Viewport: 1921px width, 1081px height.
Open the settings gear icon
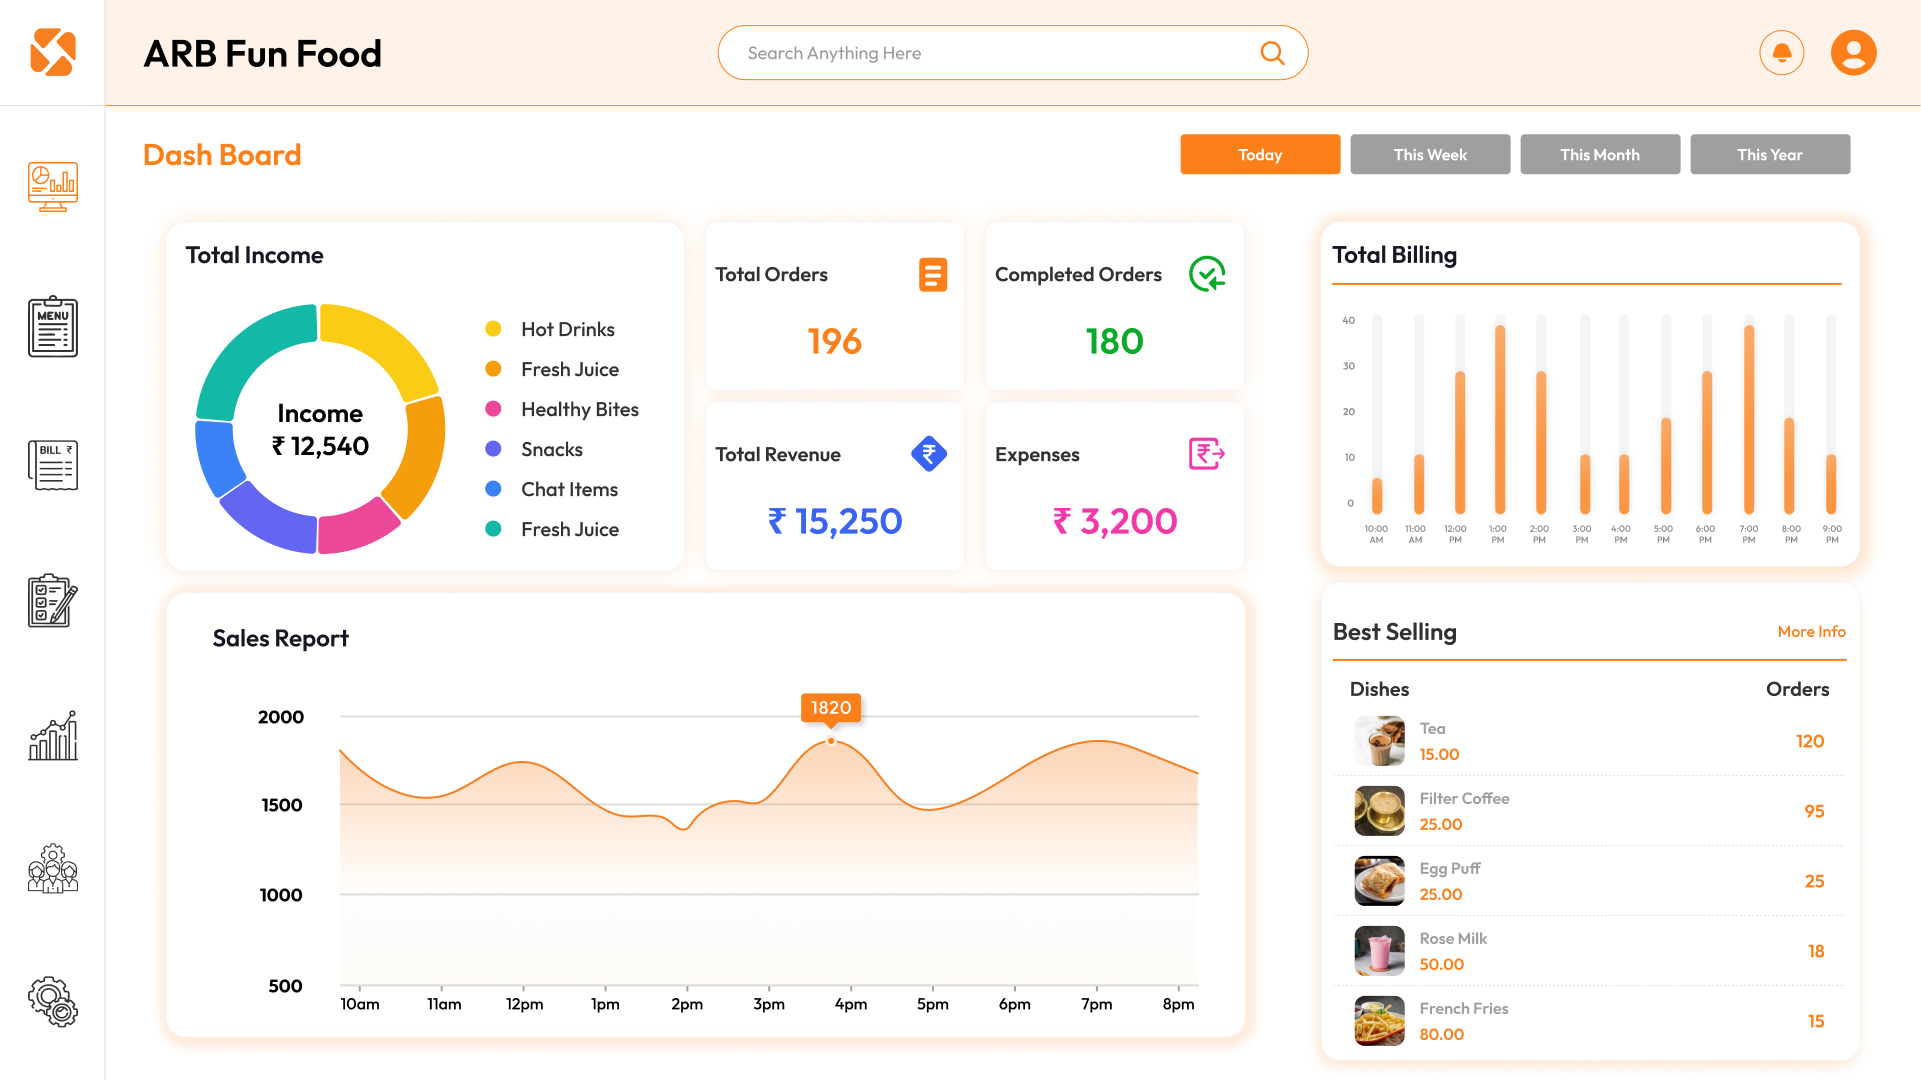52,1003
